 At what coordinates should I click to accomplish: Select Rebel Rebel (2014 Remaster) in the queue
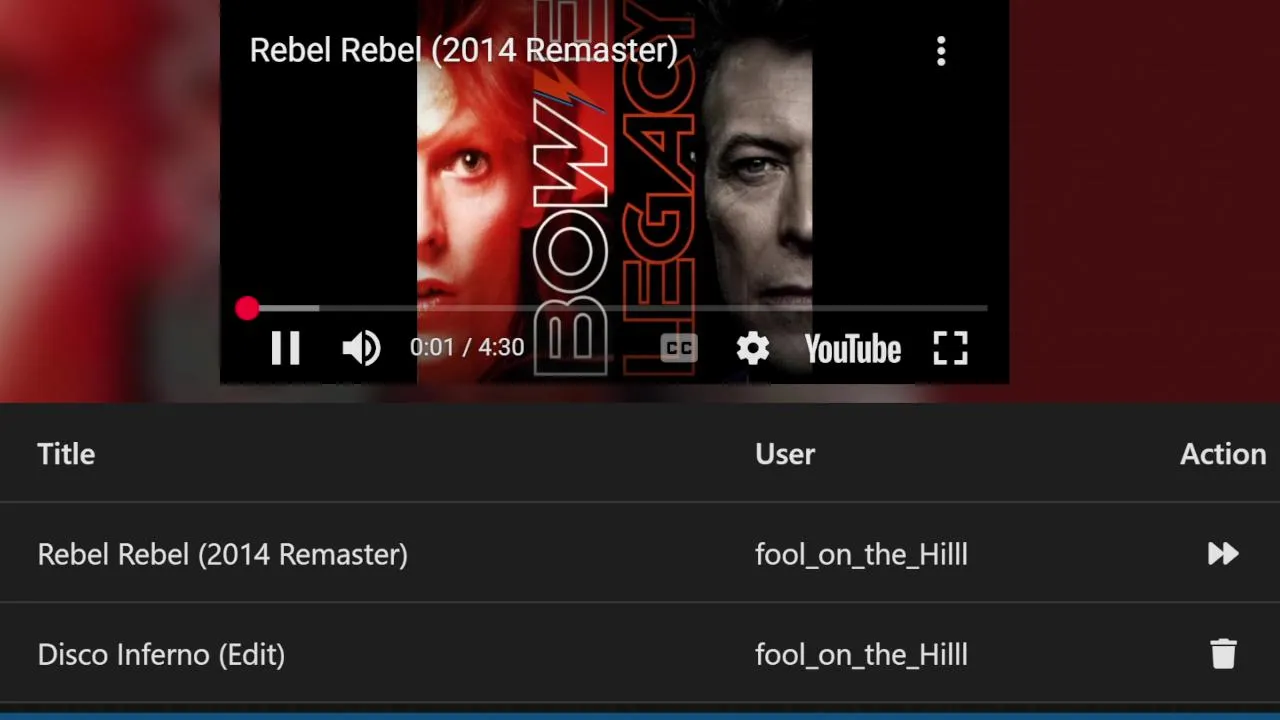pyautogui.click(x=222, y=554)
